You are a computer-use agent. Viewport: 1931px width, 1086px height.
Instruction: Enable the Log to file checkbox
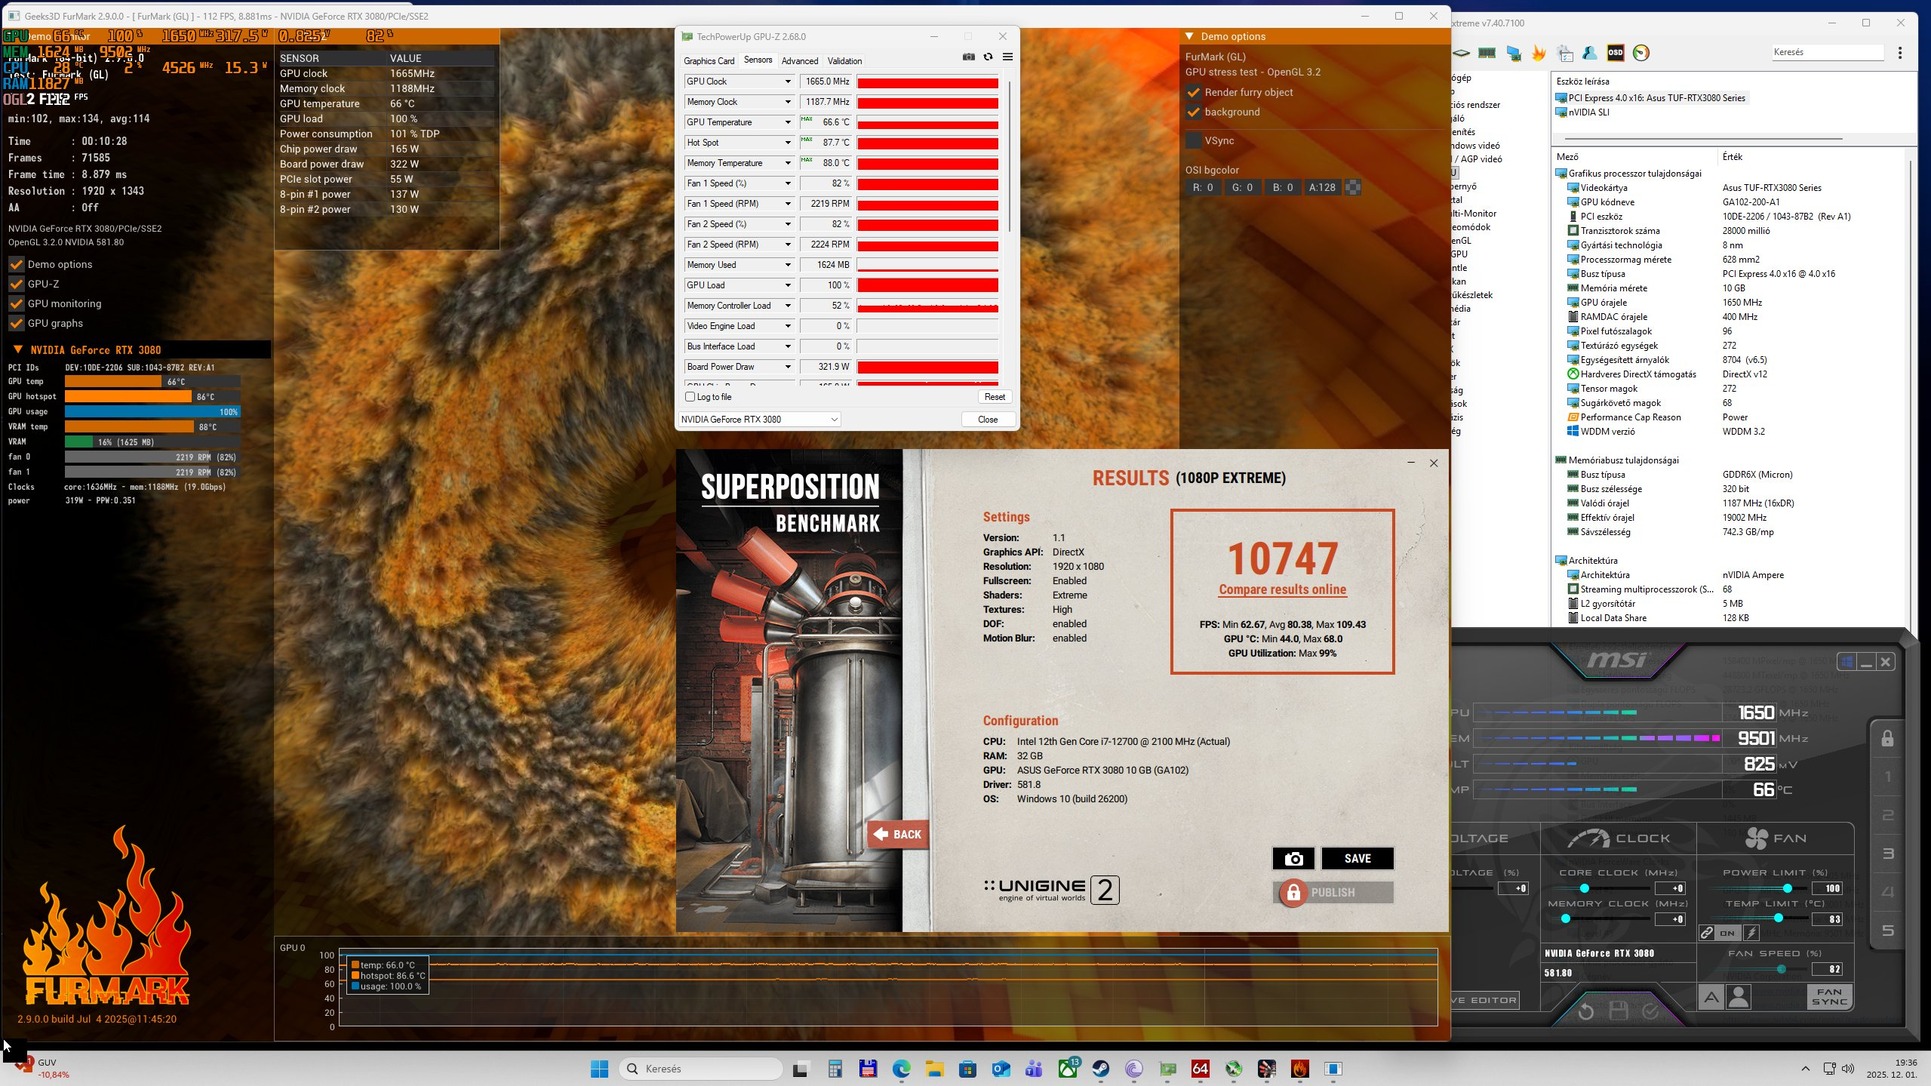(x=690, y=397)
